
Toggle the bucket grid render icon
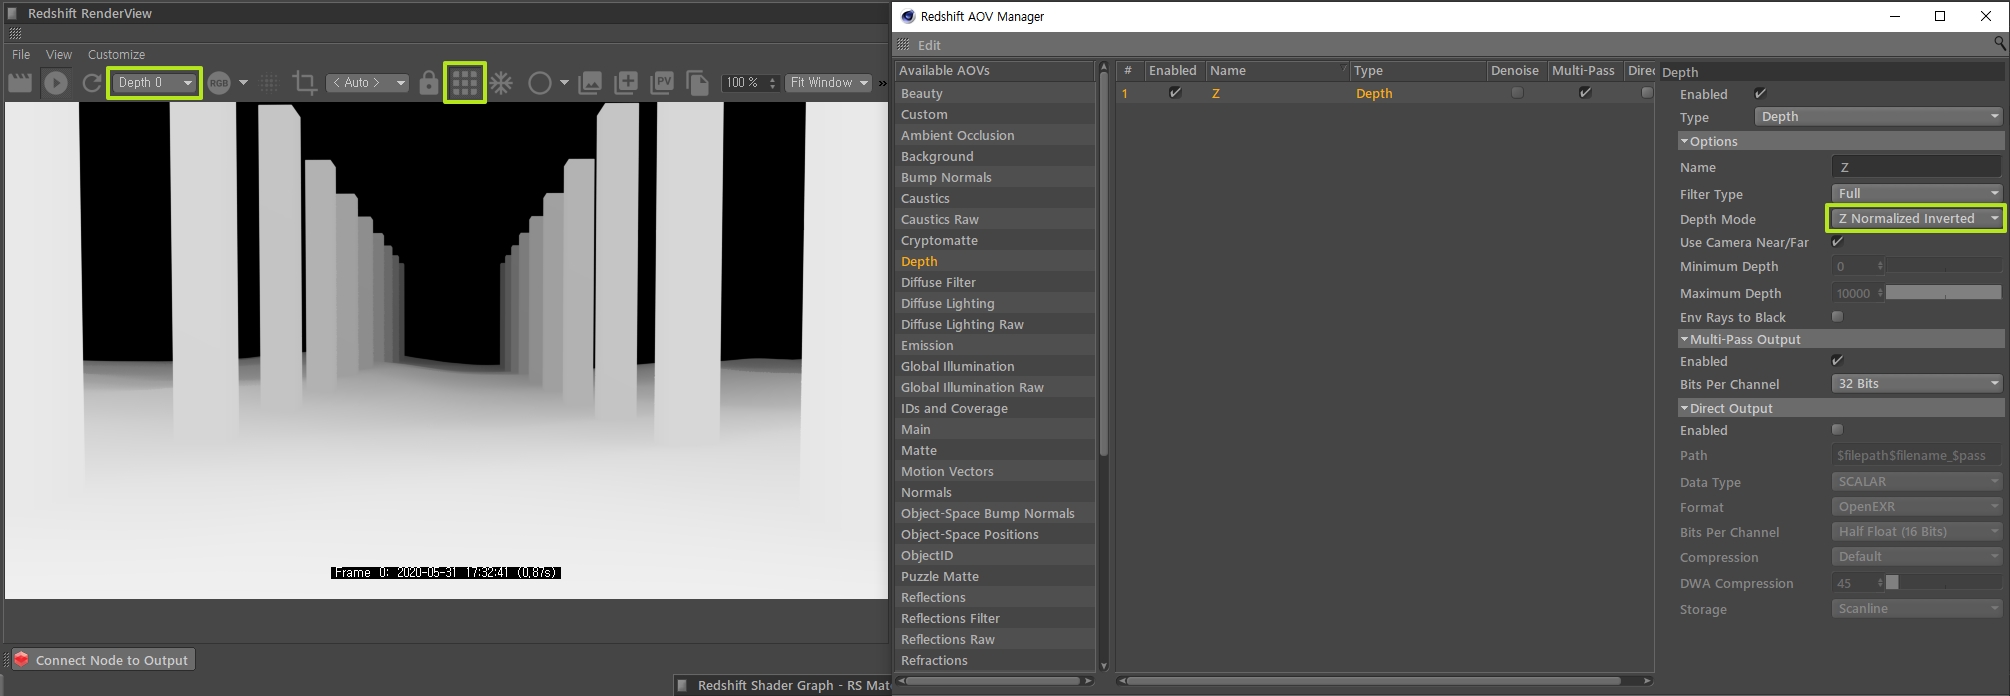[x=465, y=83]
